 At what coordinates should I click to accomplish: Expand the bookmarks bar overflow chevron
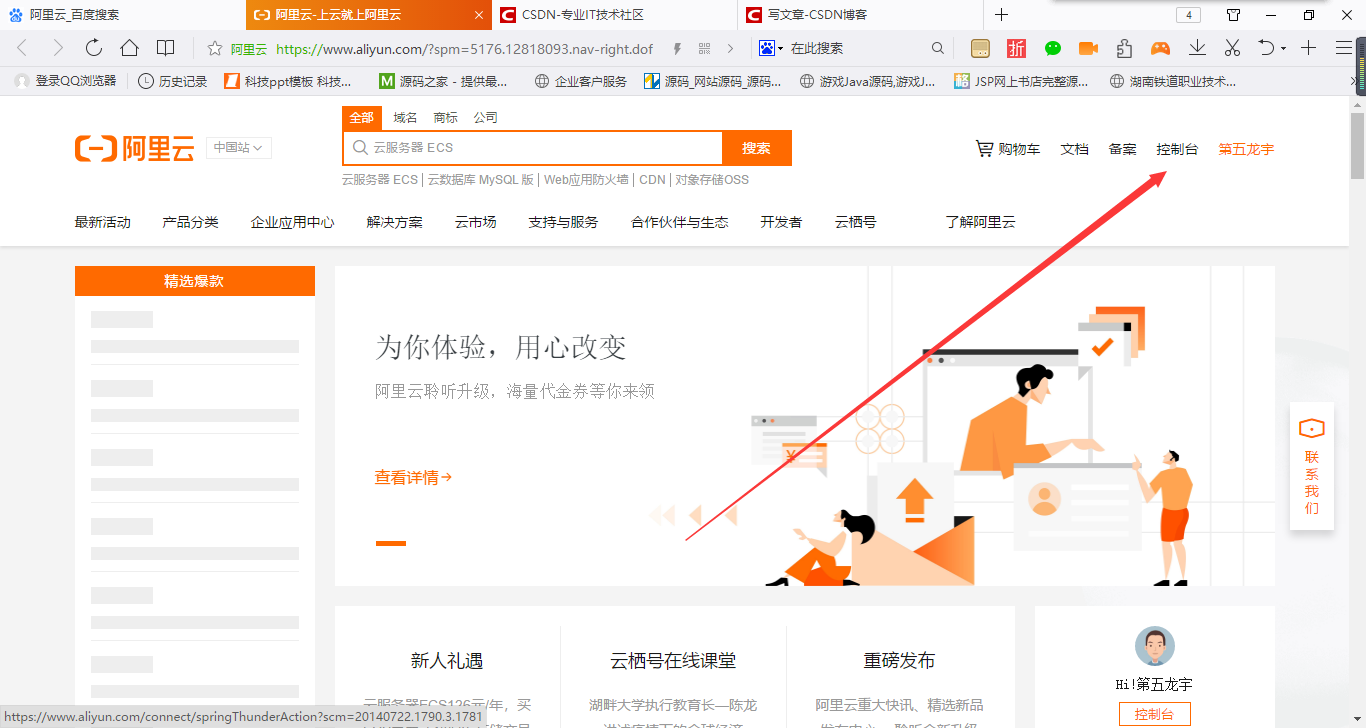1355,81
